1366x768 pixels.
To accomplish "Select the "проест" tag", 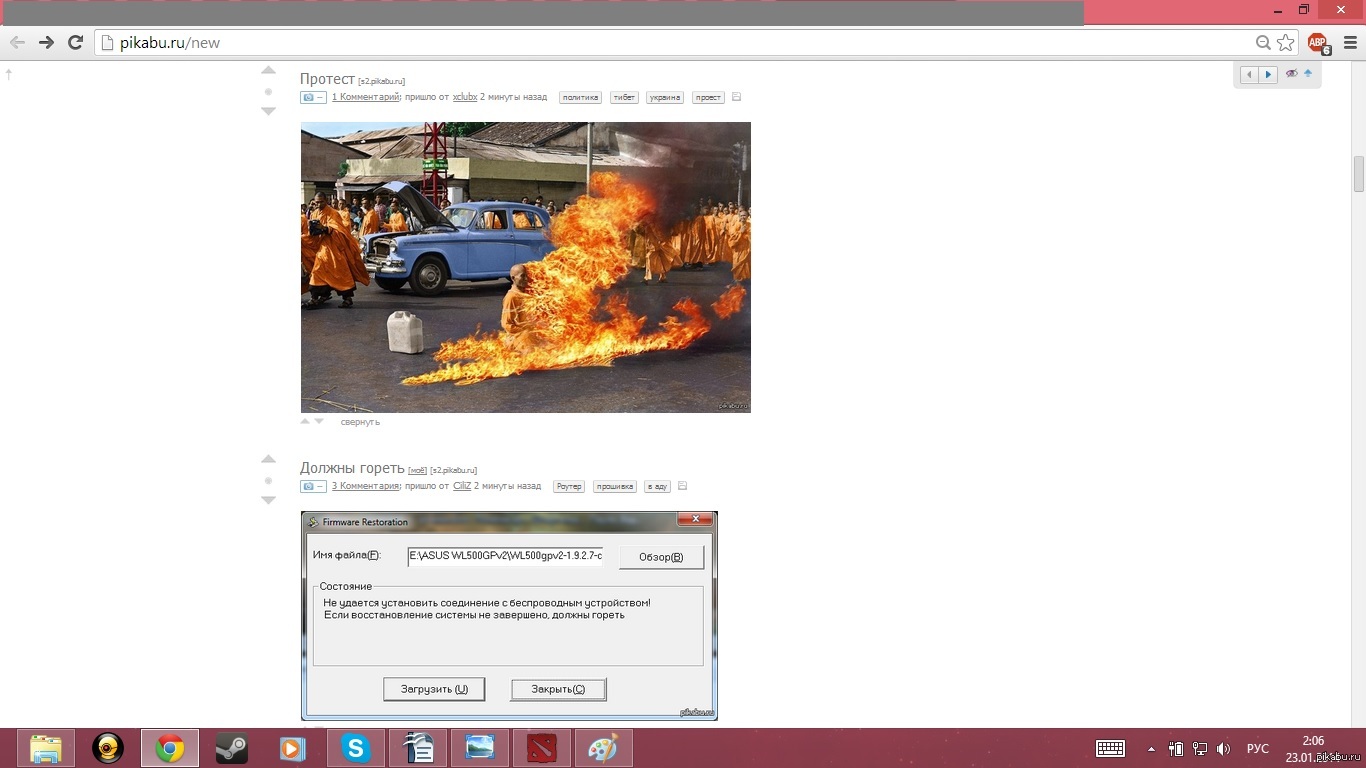I will [708, 97].
